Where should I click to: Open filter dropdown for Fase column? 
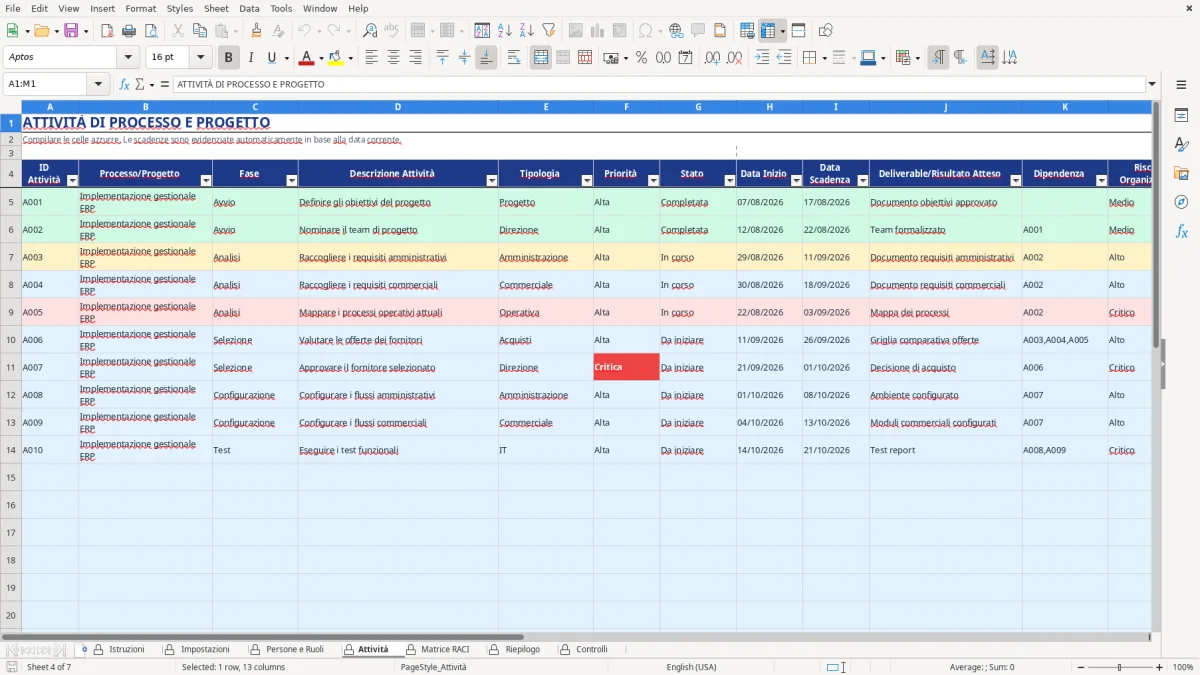pos(292,181)
